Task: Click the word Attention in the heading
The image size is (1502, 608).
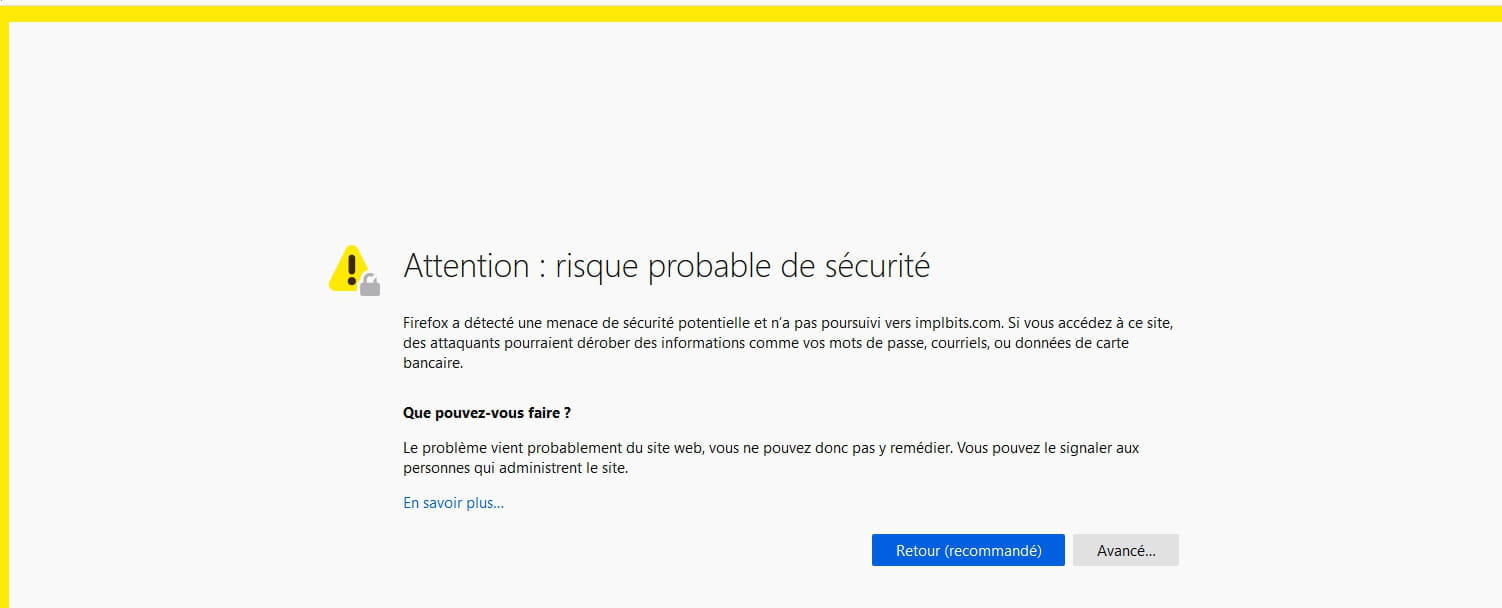Action: point(466,266)
